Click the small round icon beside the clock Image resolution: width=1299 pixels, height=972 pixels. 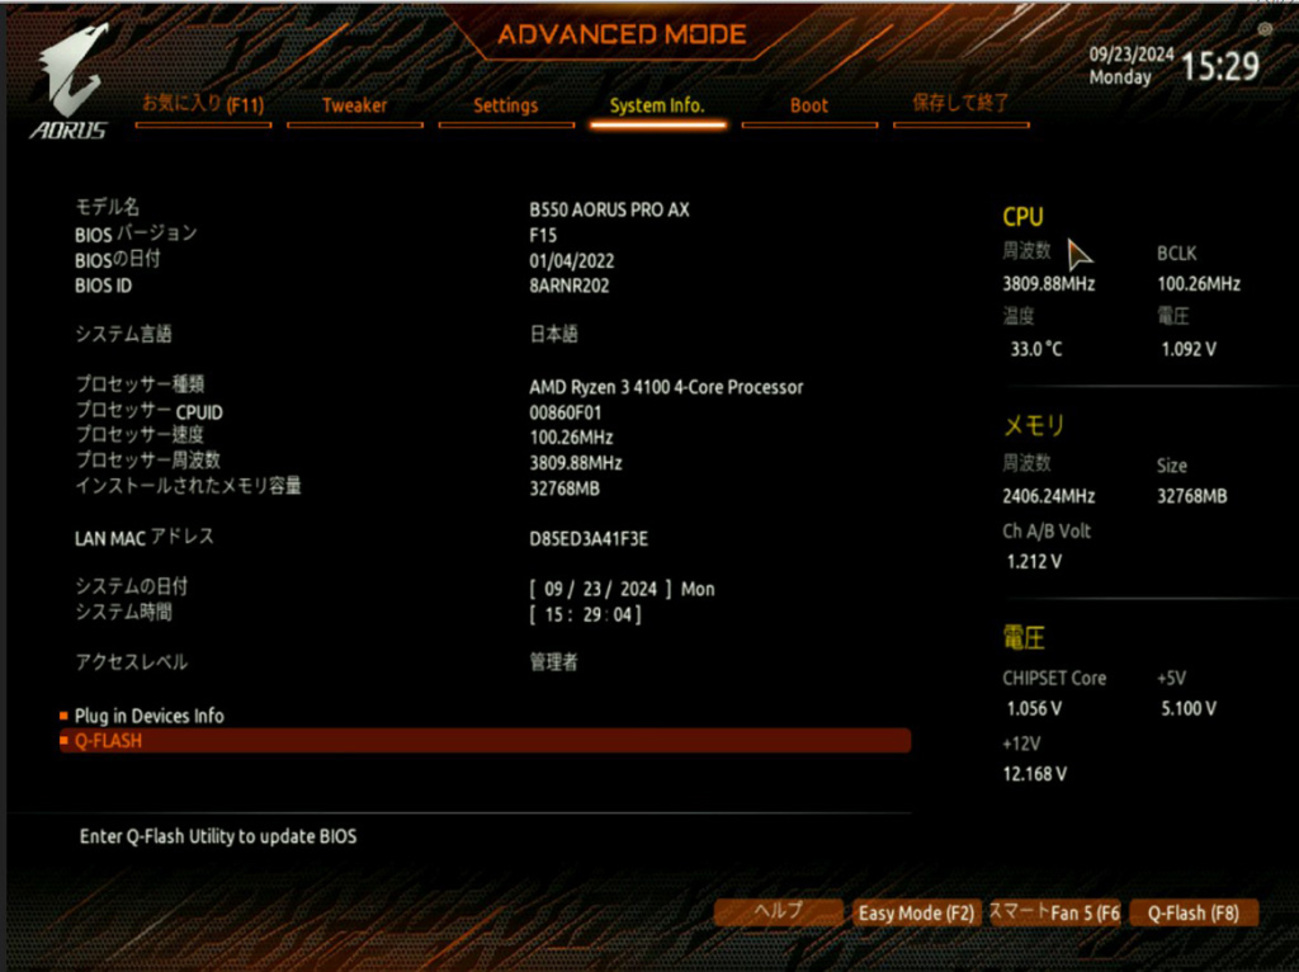[x=1265, y=30]
